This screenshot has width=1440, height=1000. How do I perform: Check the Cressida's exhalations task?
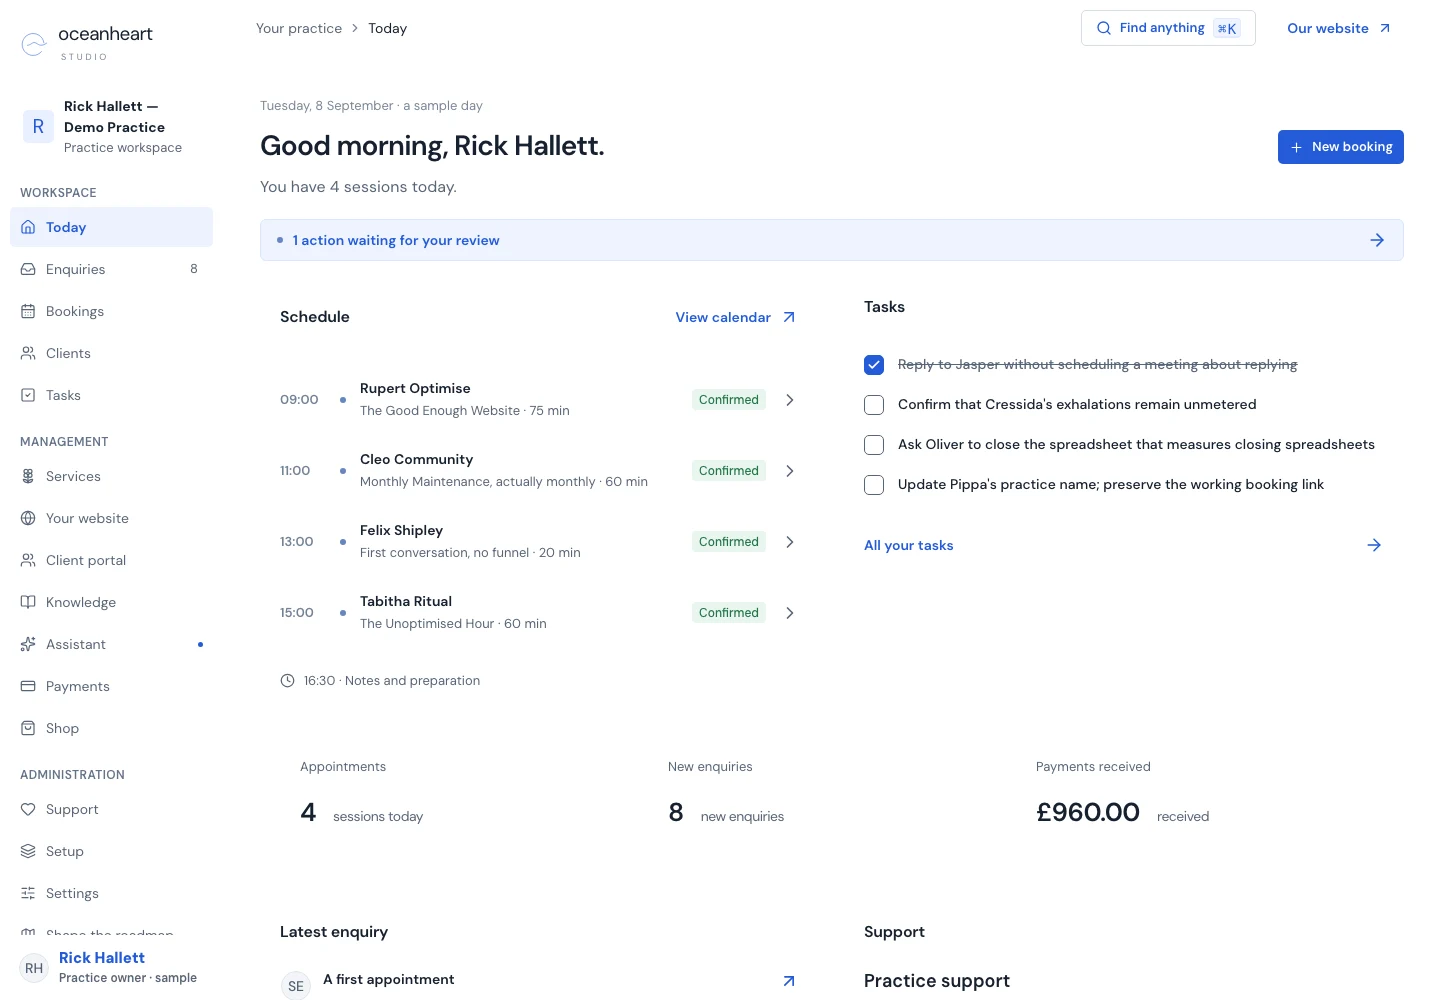(874, 405)
